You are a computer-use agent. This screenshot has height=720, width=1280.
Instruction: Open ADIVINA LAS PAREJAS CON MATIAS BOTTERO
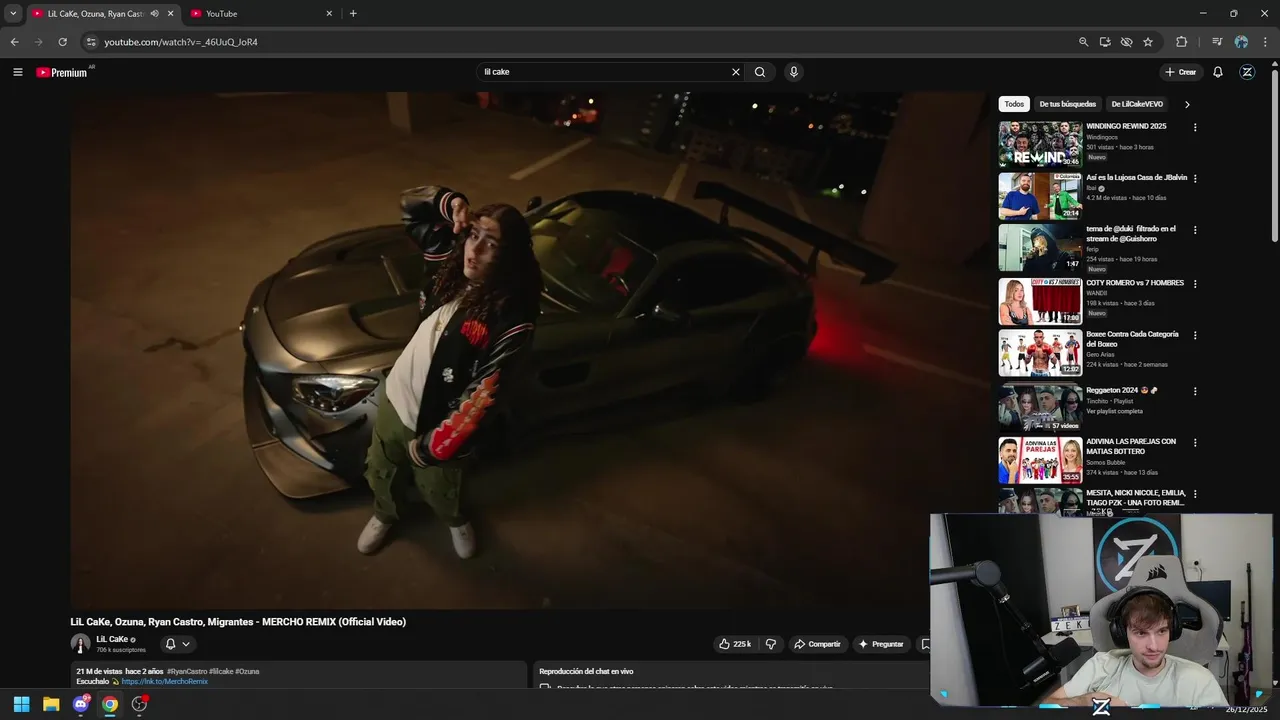(1131, 446)
